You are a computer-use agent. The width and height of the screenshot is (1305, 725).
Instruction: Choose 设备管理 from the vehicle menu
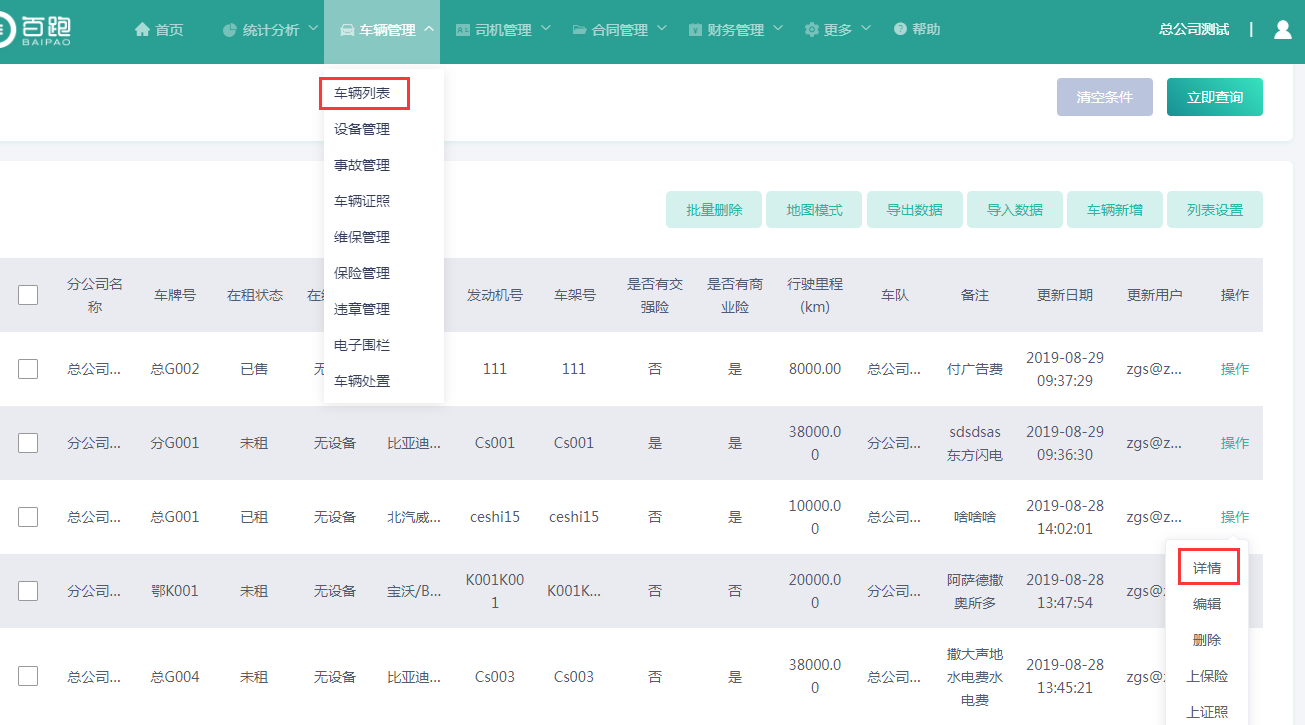tap(362, 129)
